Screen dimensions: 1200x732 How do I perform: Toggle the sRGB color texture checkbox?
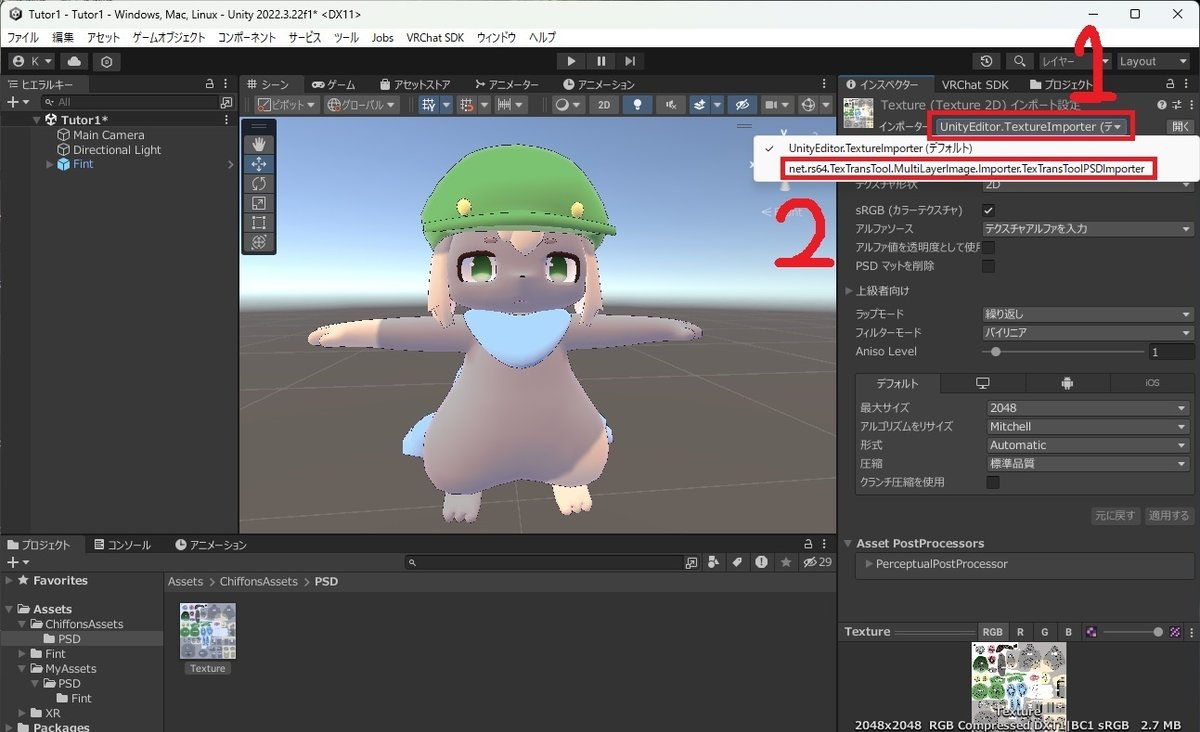989,210
